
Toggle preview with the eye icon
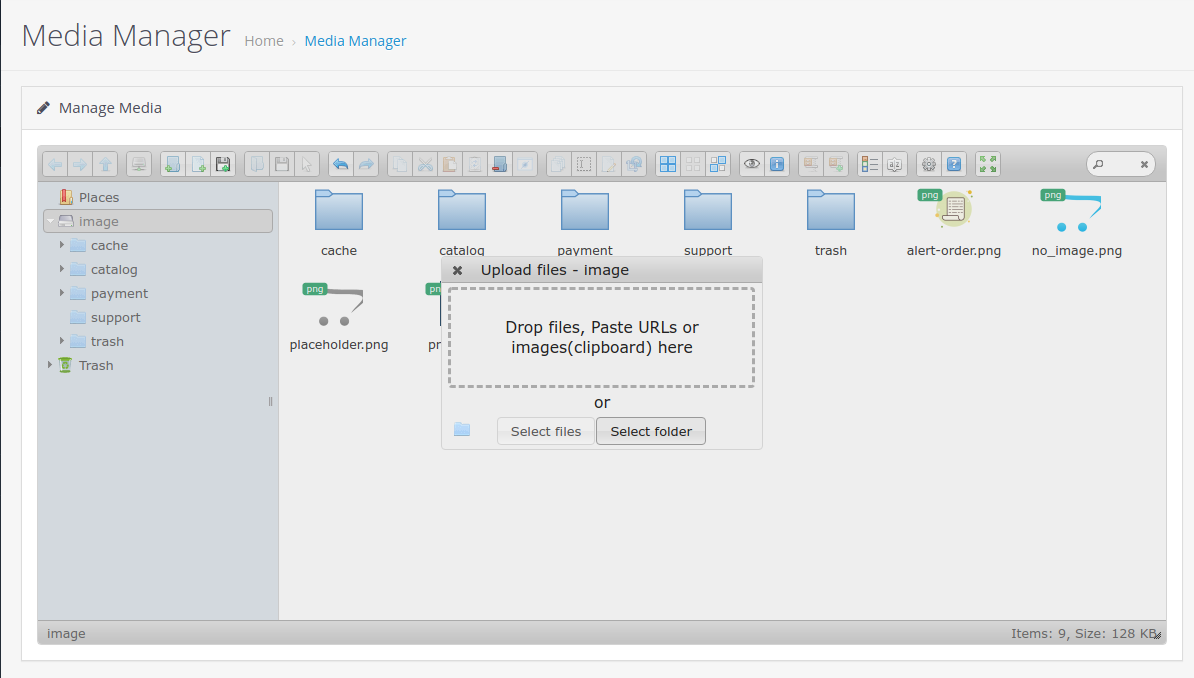(751, 163)
